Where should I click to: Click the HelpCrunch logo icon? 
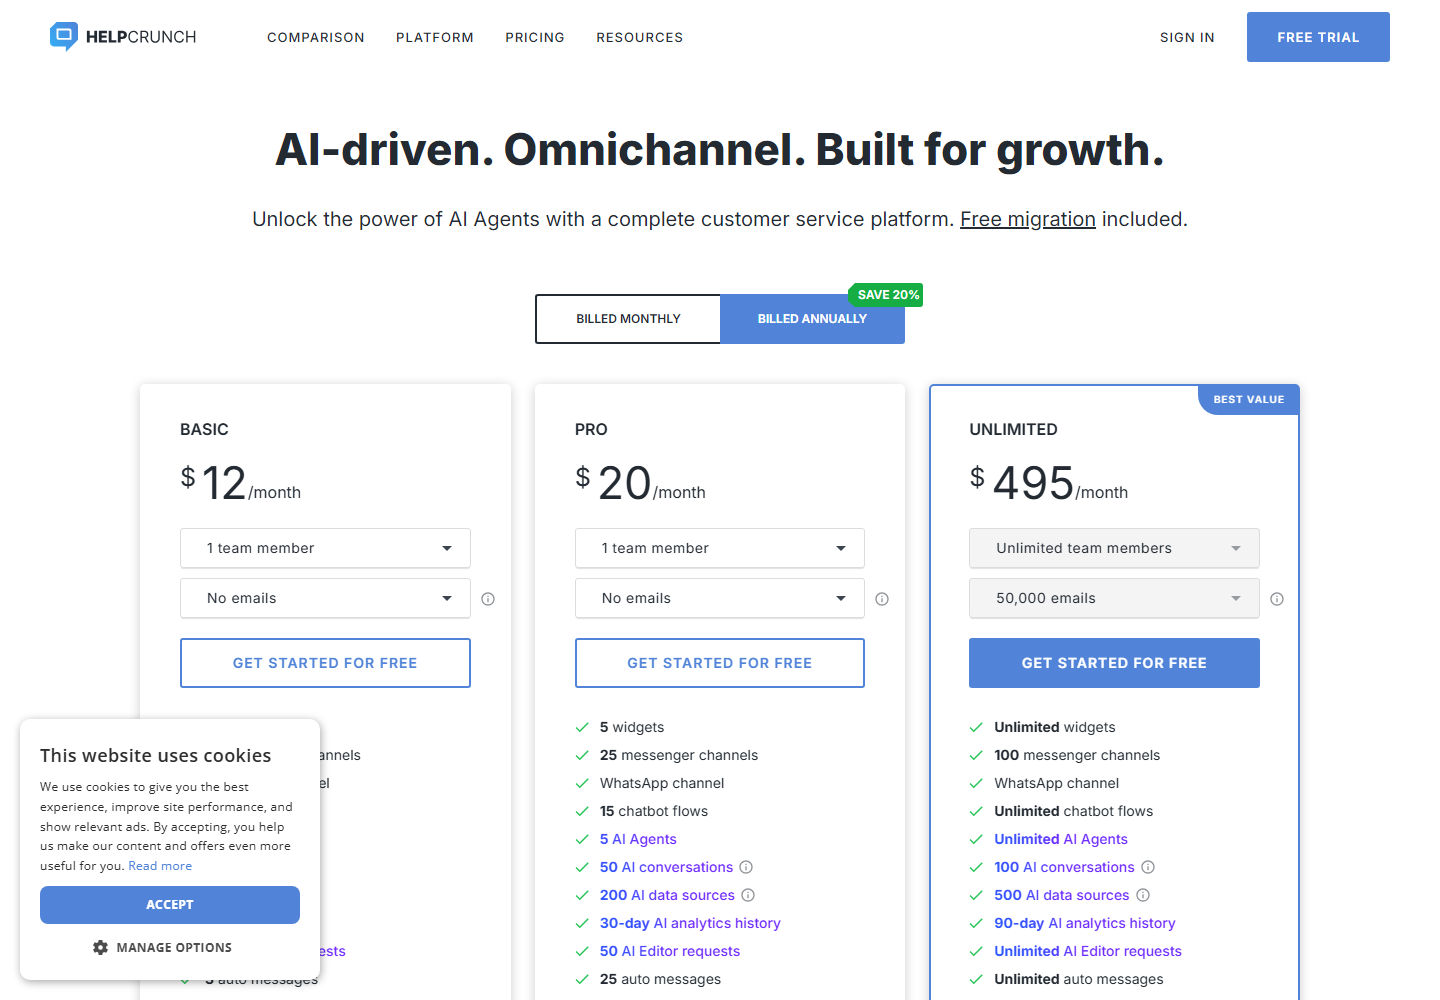click(64, 37)
